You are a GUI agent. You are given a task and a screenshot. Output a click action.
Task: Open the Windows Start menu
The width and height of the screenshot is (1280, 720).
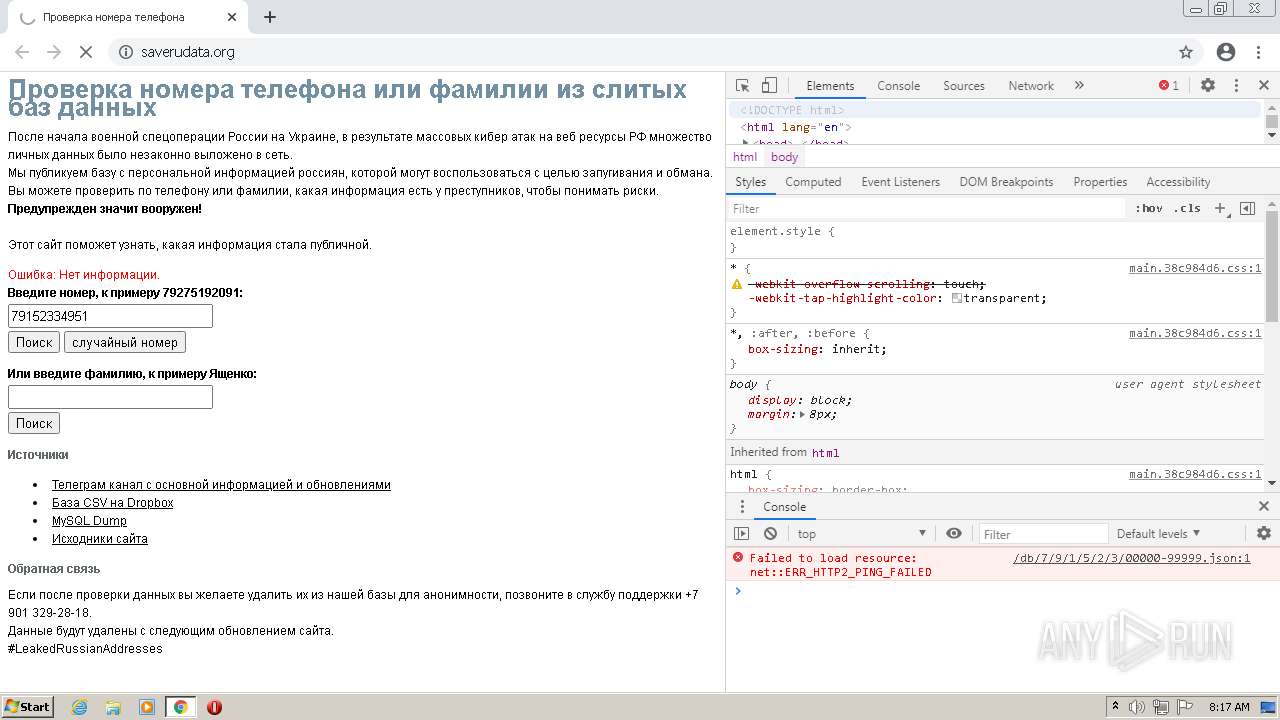tap(27, 707)
